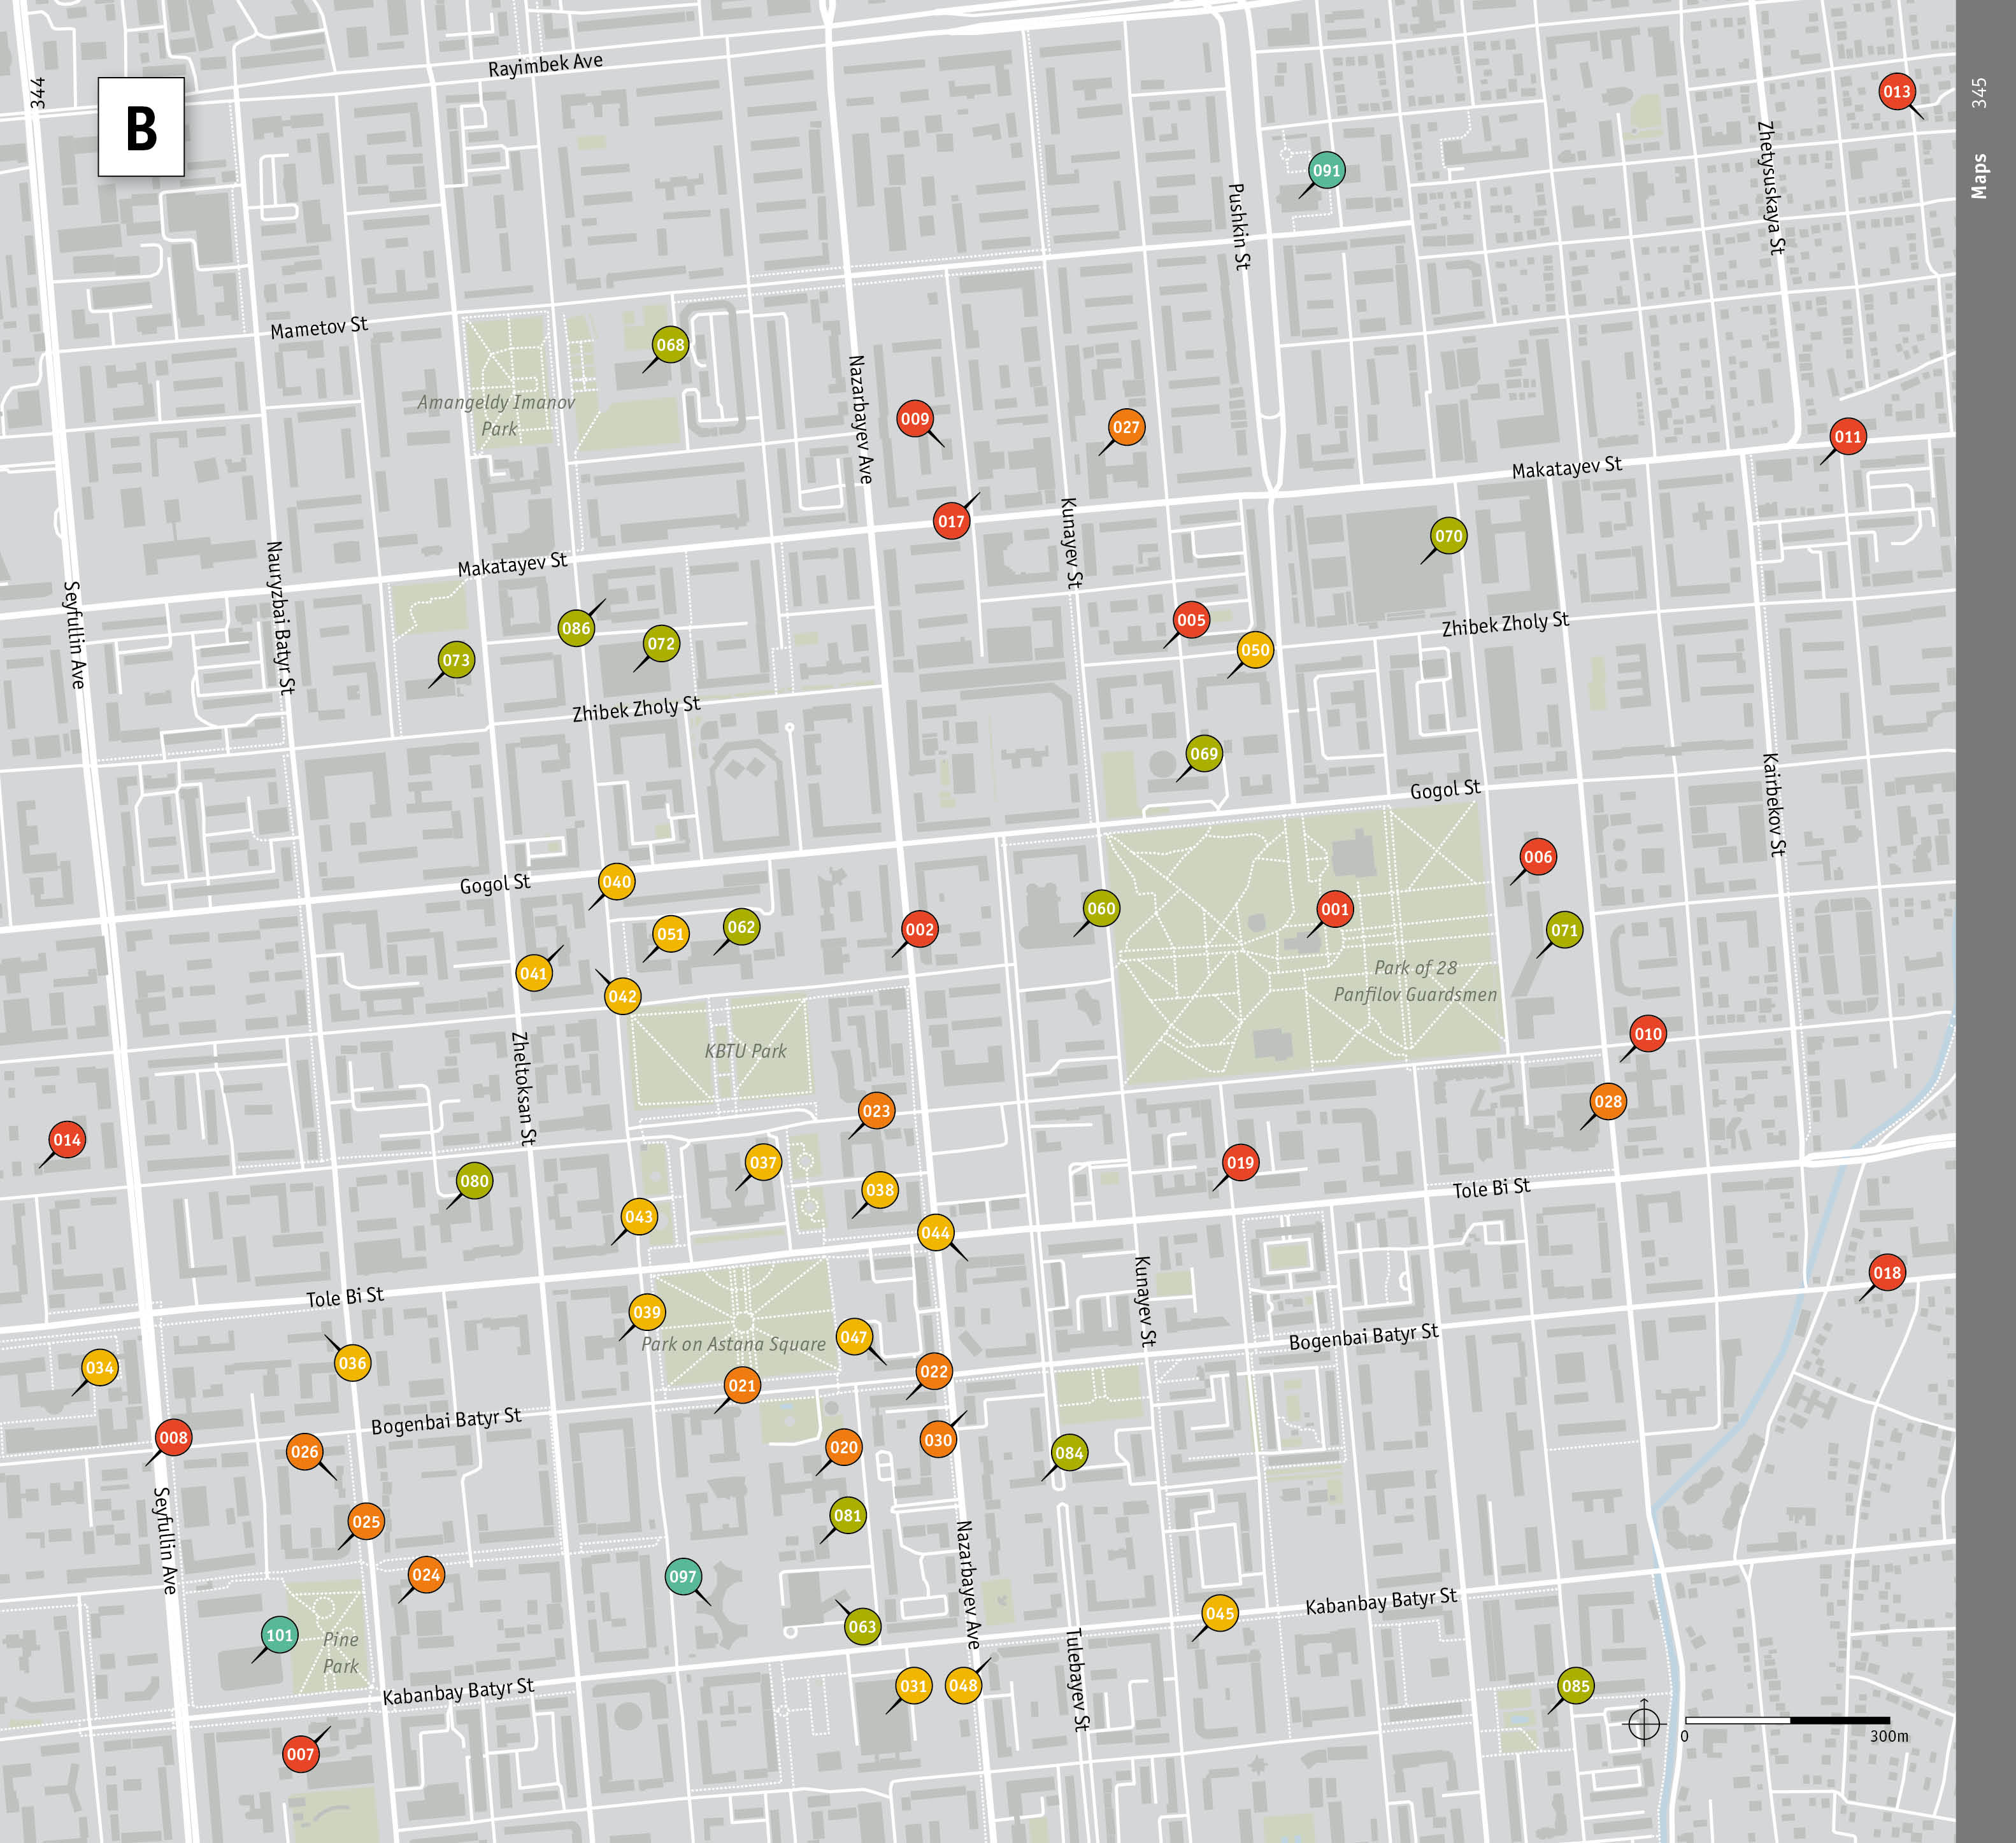Click the map section B label box
Image resolution: width=2016 pixels, height=1843 pixels.
141,127
